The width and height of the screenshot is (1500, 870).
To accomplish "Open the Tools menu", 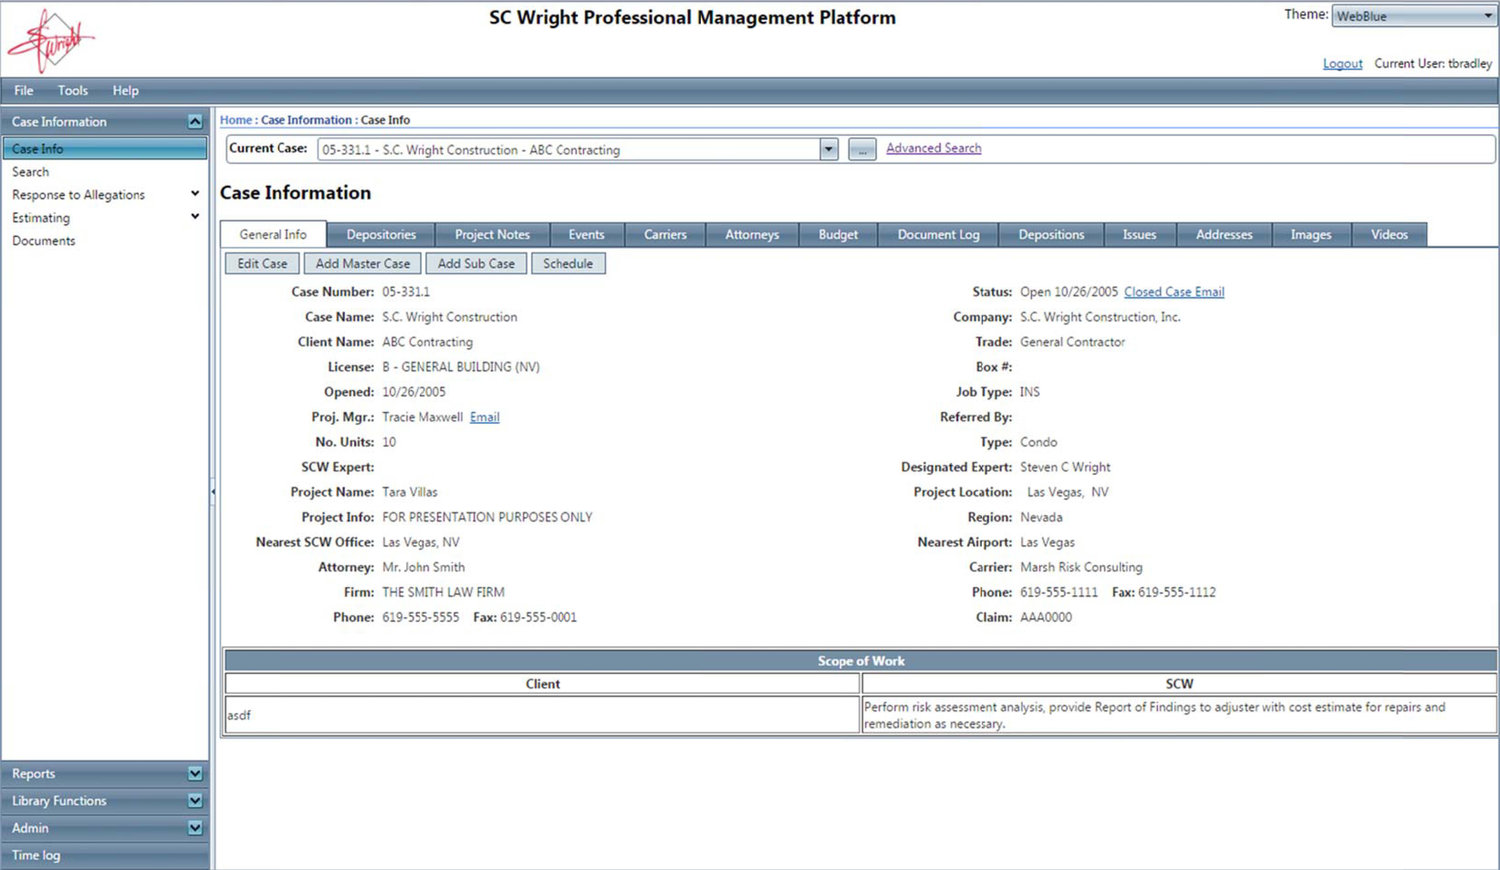I will [x=73, y=90].
